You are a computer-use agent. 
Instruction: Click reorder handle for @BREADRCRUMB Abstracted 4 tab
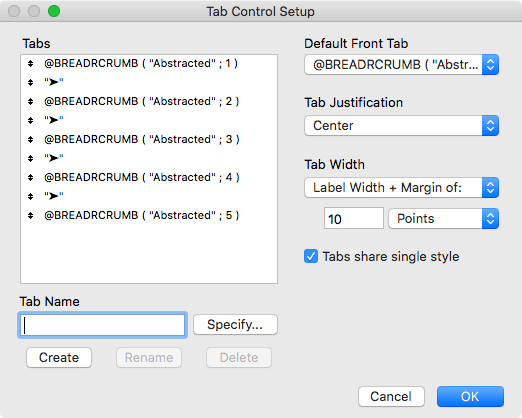(30, 177)
